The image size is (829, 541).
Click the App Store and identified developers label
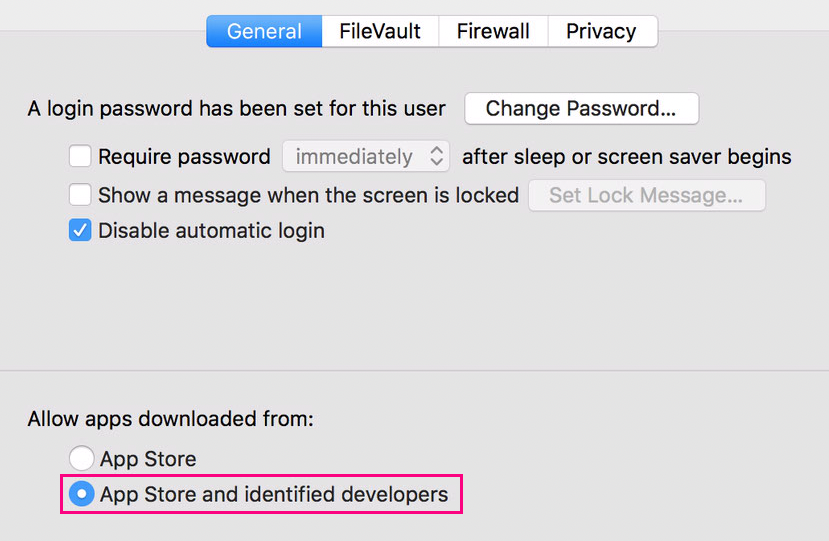click(x=274, y=494)
